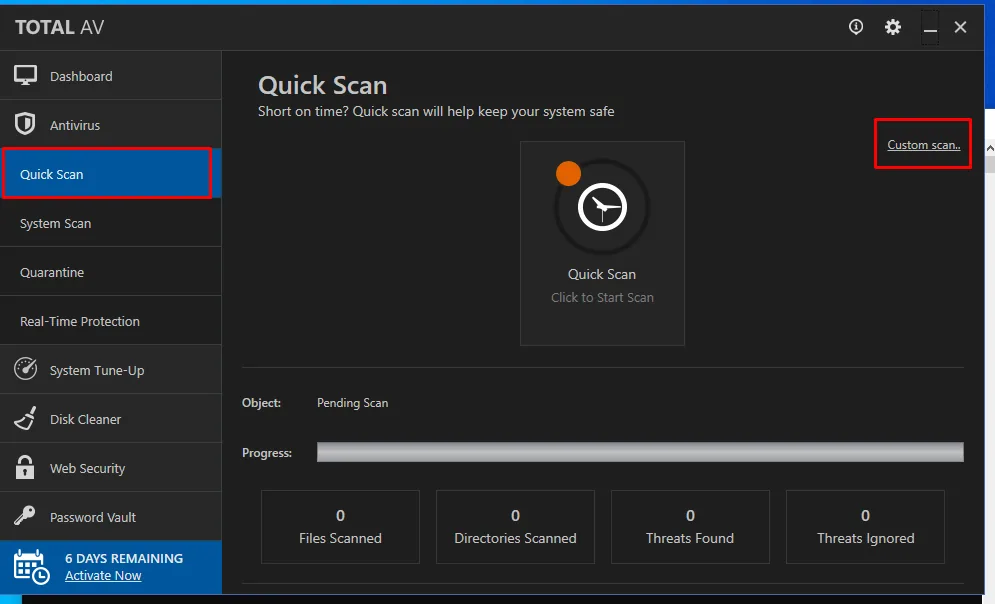Open the Dashboard section
The image size is (995, 604).
[110, 76]
